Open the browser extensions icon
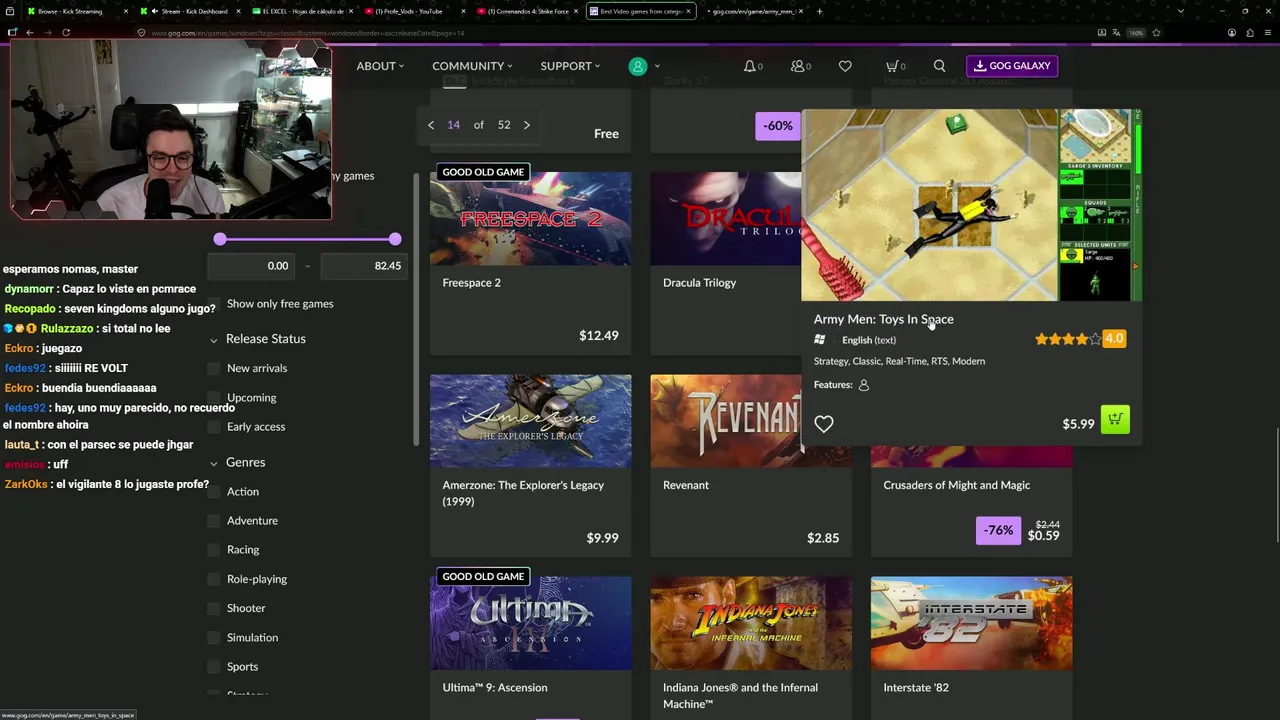This screenshot has height=720, width=1280. (1249, 32)
